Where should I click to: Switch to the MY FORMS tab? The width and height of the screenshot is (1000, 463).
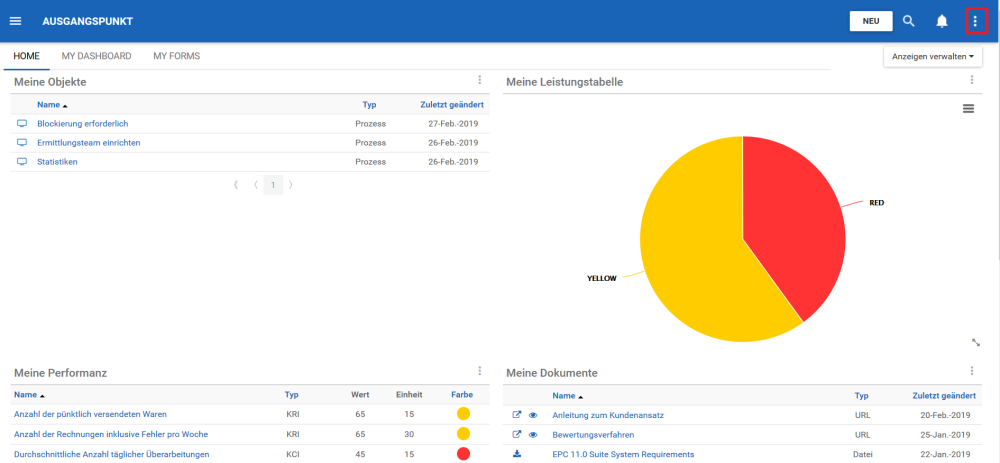(176, 56)
